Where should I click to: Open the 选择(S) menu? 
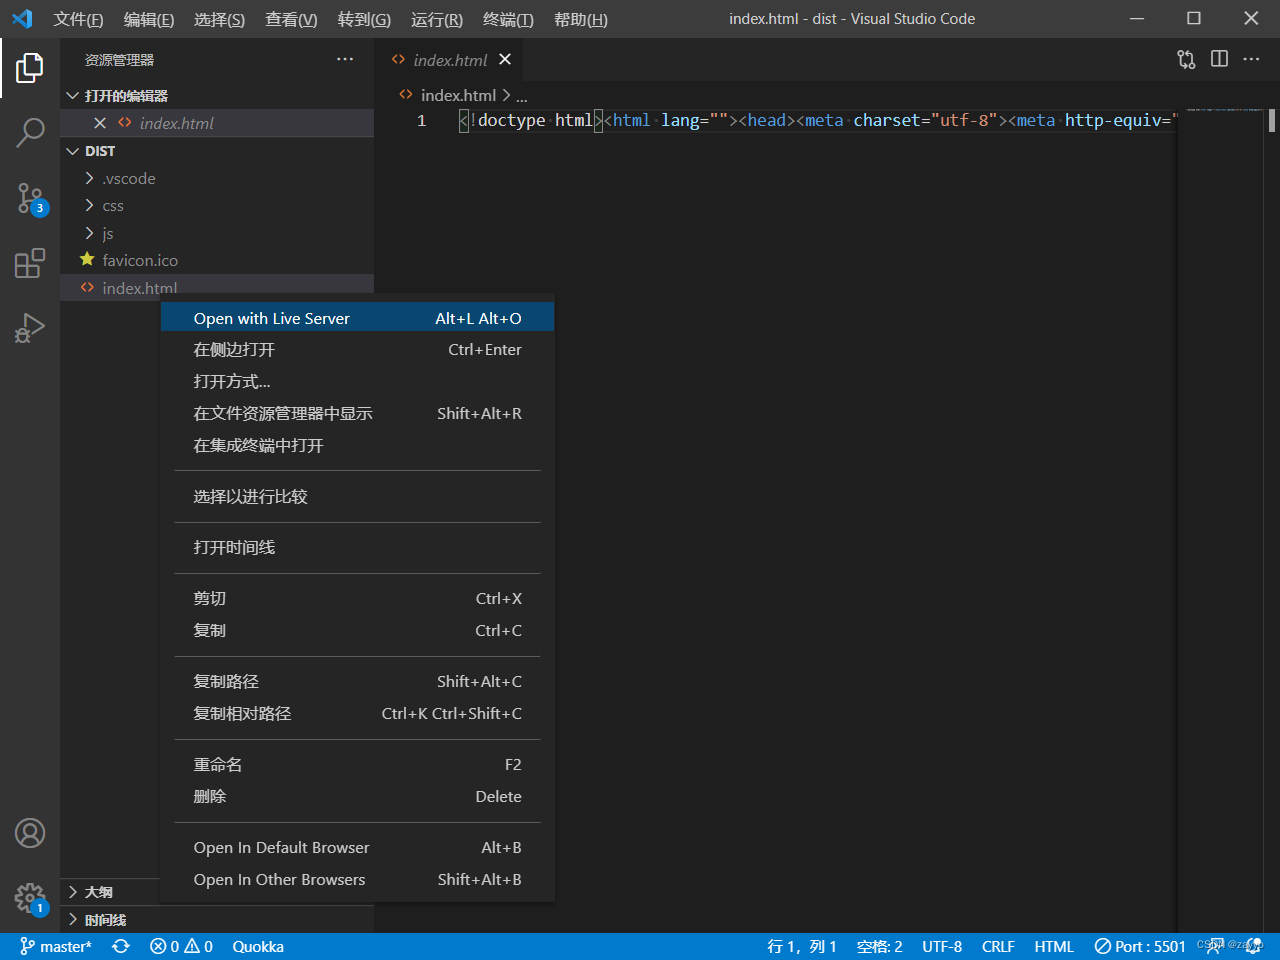coord(219,19)
